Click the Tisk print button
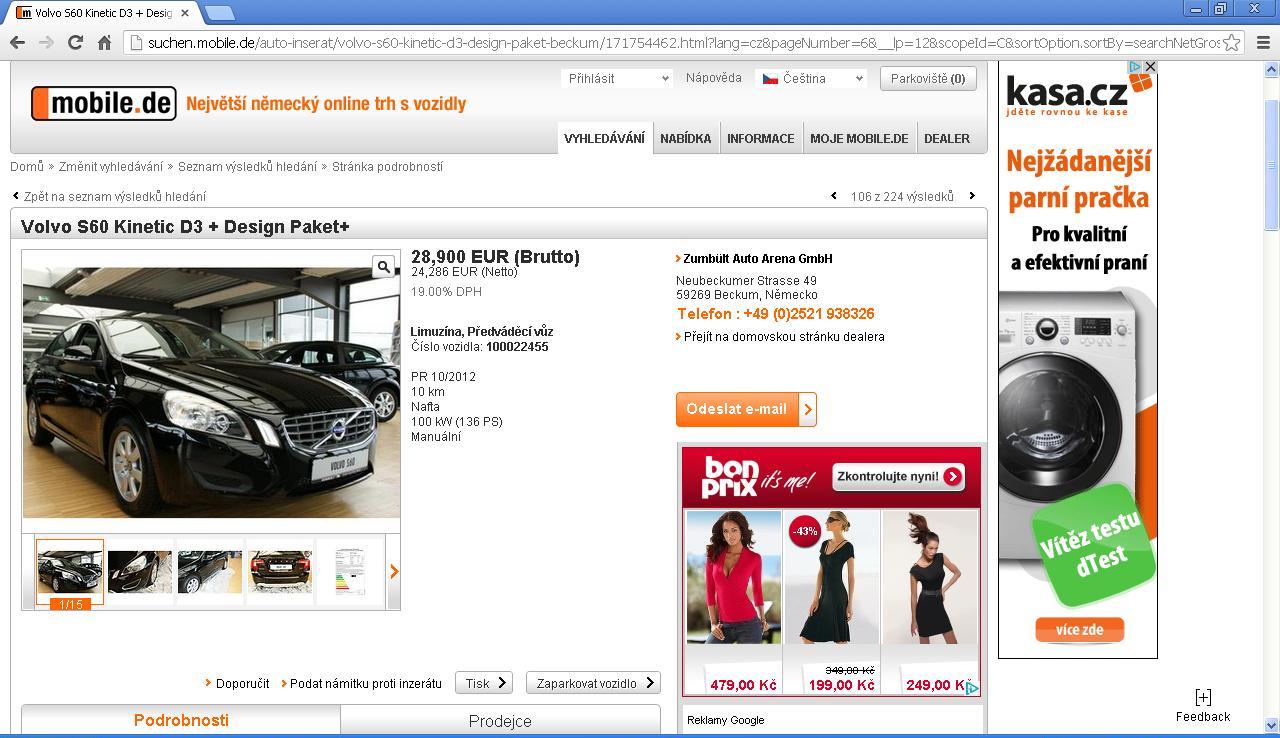The height and width of the screenshot is (738, 1280). [x=484, y=683]
